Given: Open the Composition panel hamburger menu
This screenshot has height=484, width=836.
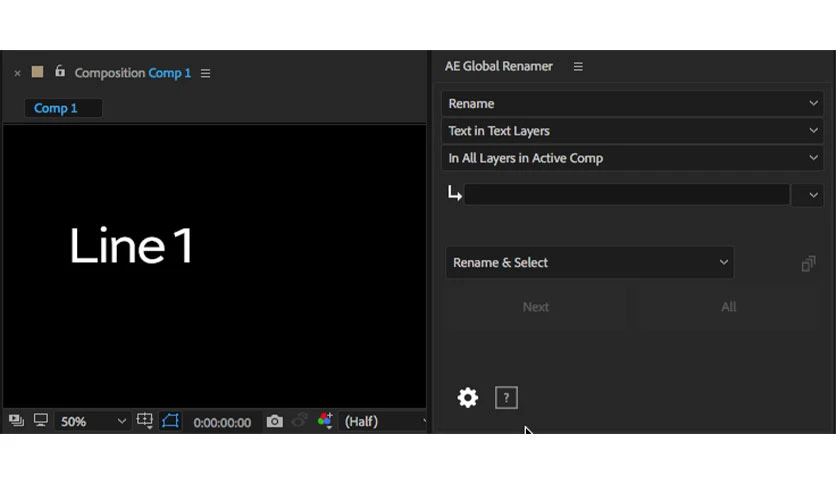Looking at the screenshot, I should click(x=205, y=73).
